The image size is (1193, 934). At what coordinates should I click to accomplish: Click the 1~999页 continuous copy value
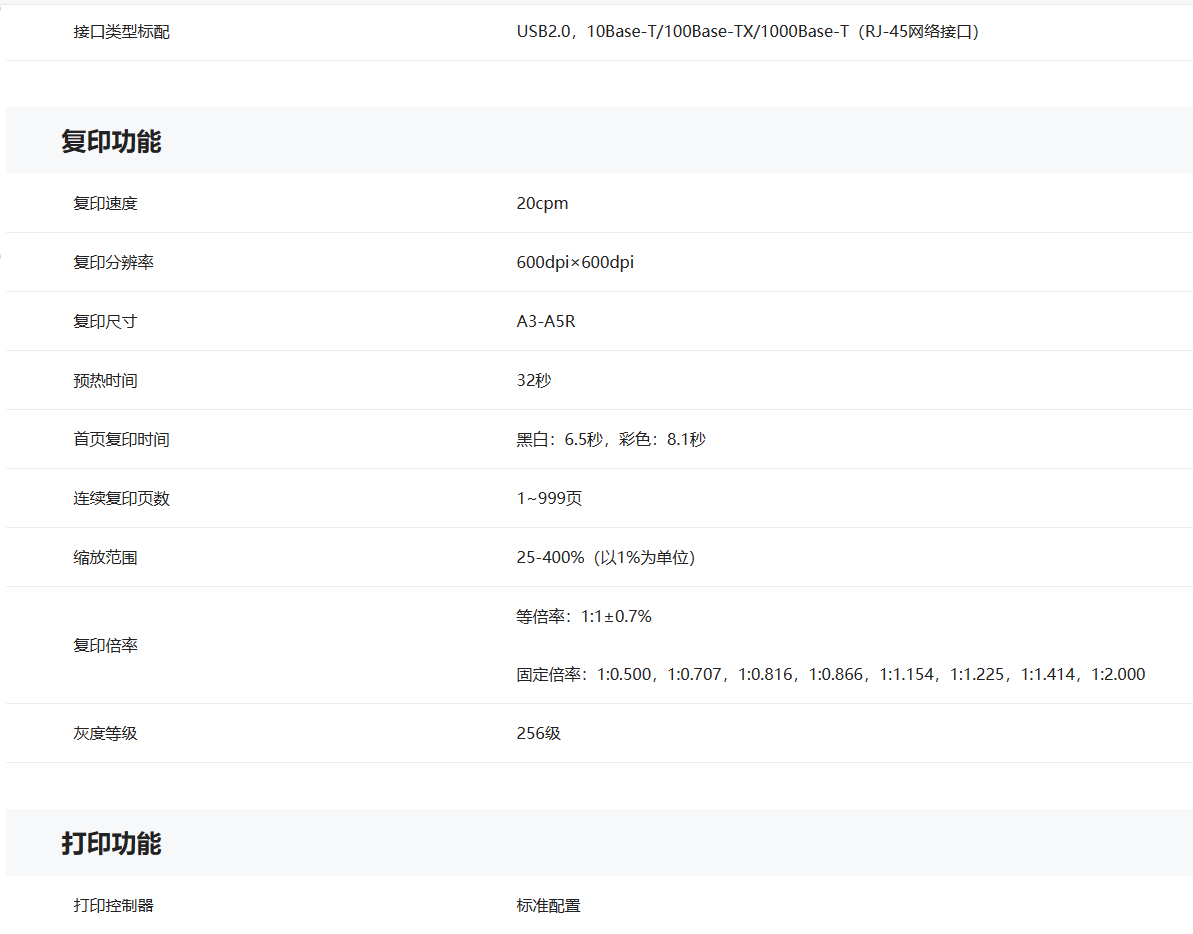549,499
